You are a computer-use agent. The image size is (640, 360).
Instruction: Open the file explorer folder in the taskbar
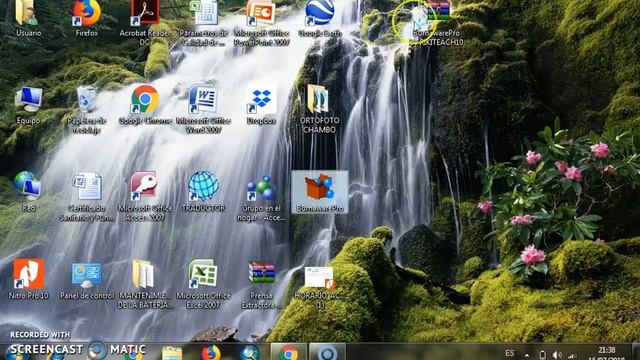[172, 353]
